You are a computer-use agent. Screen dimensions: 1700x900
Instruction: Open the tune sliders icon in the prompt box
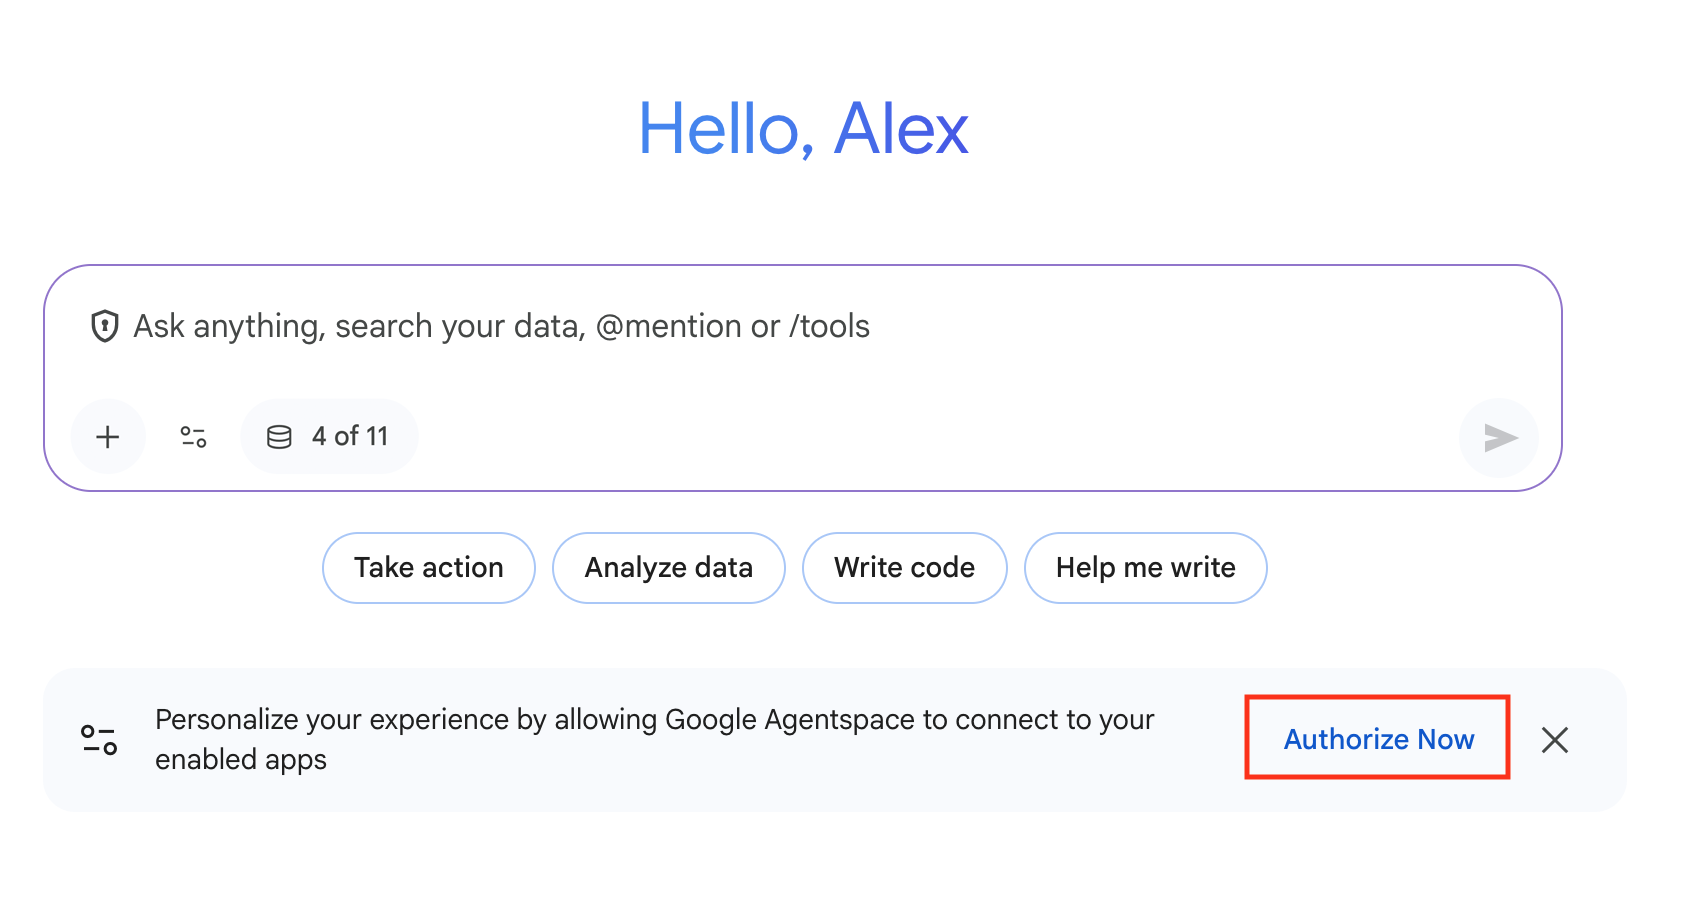pyautogui.click(x=192, y=436)
